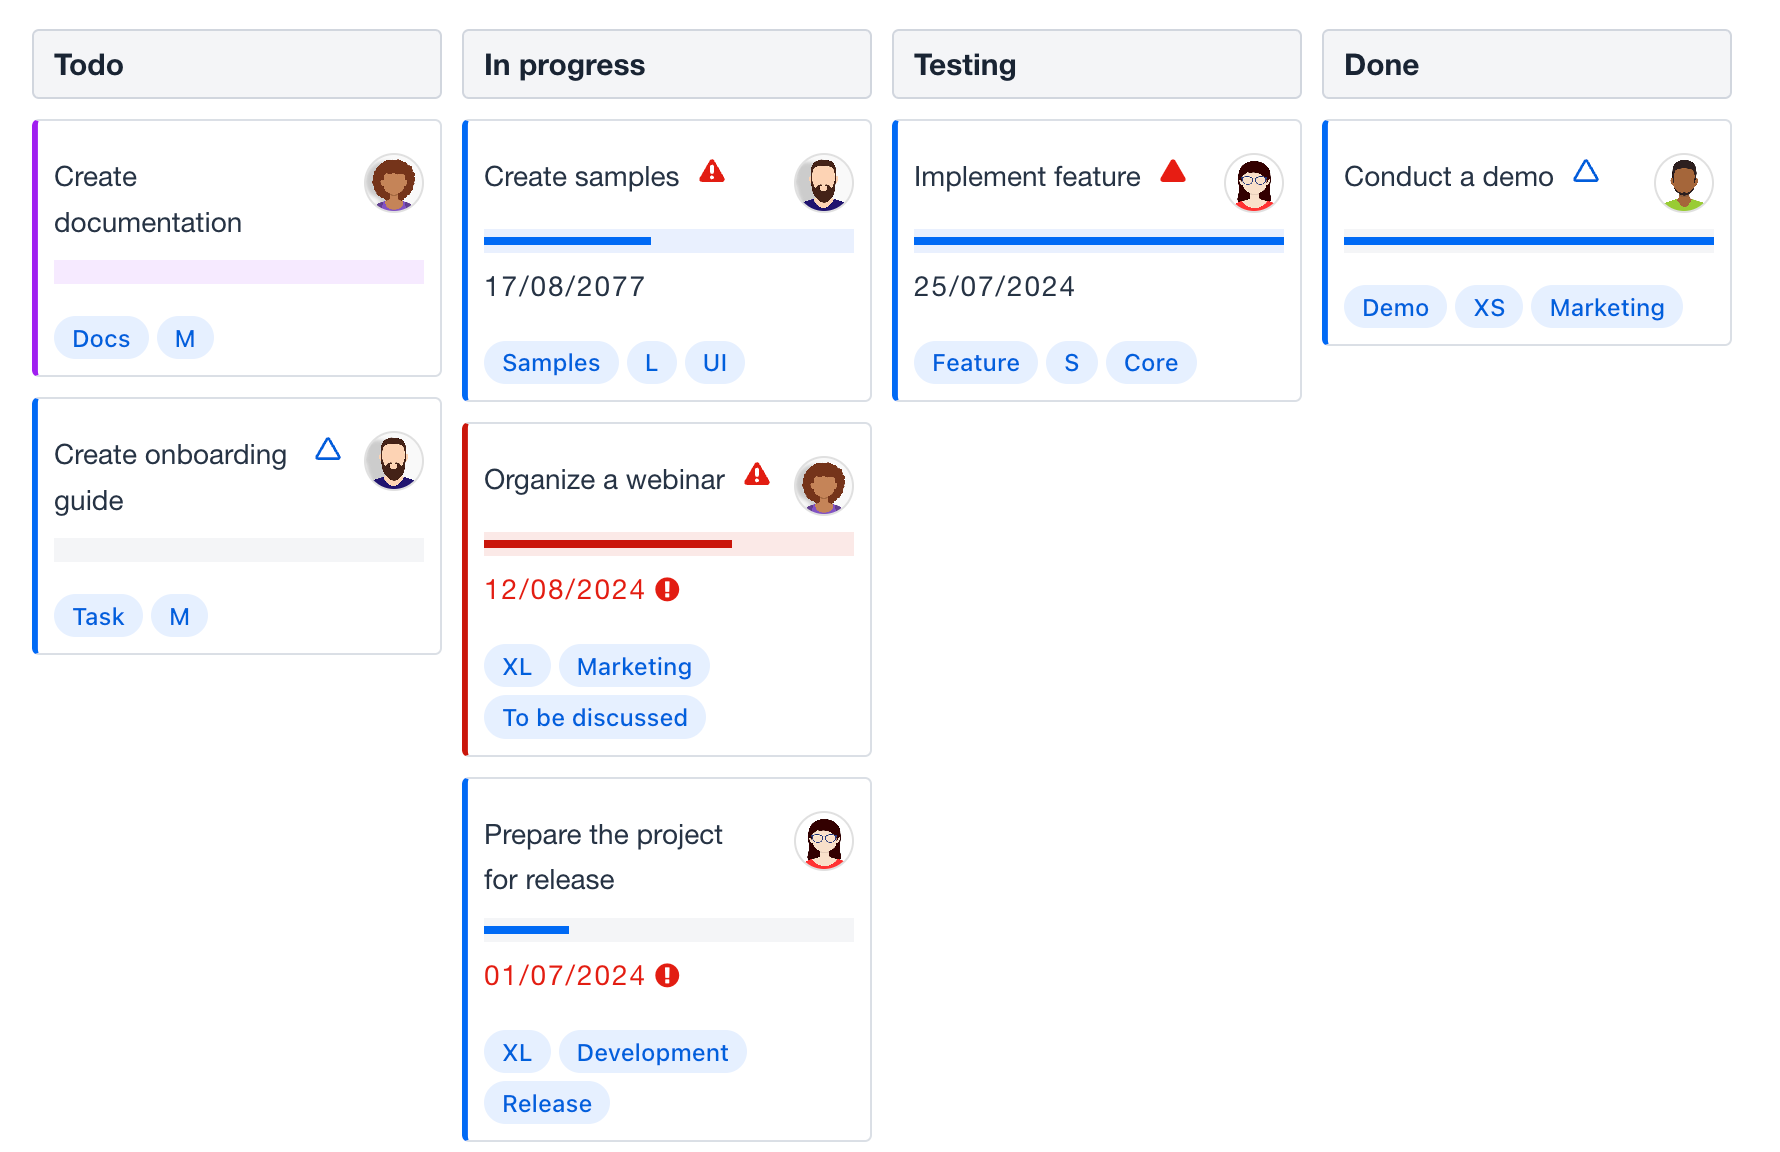The height and width of the screenshot is (1152, 1780).
Task: Click the date 25/07/2024 on Implement feature
Action: pyautogui.click(x=992, y=286)
